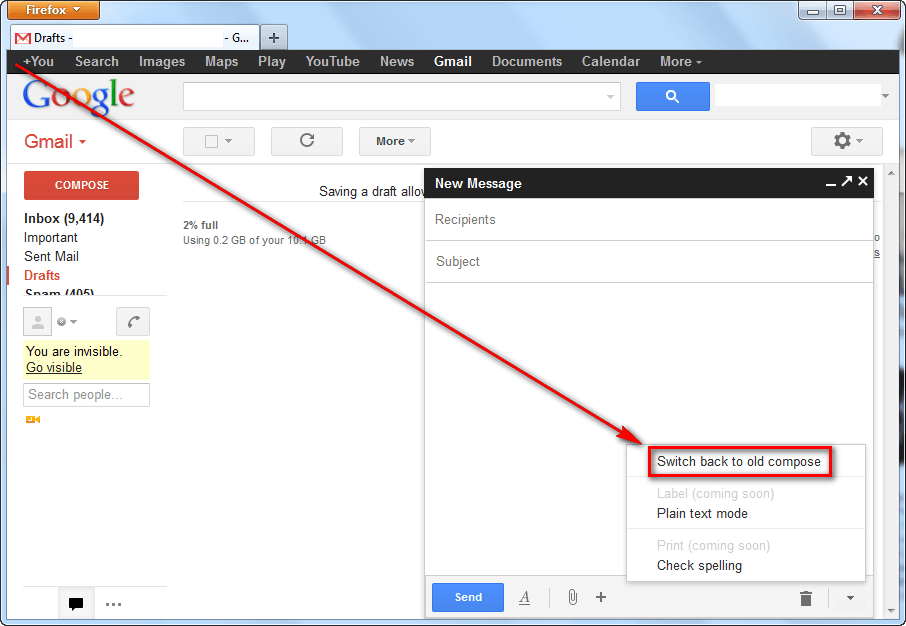Viewport: 906px width, 626px height.
Task: Click the red COMPOSE button
Action: 81,185
